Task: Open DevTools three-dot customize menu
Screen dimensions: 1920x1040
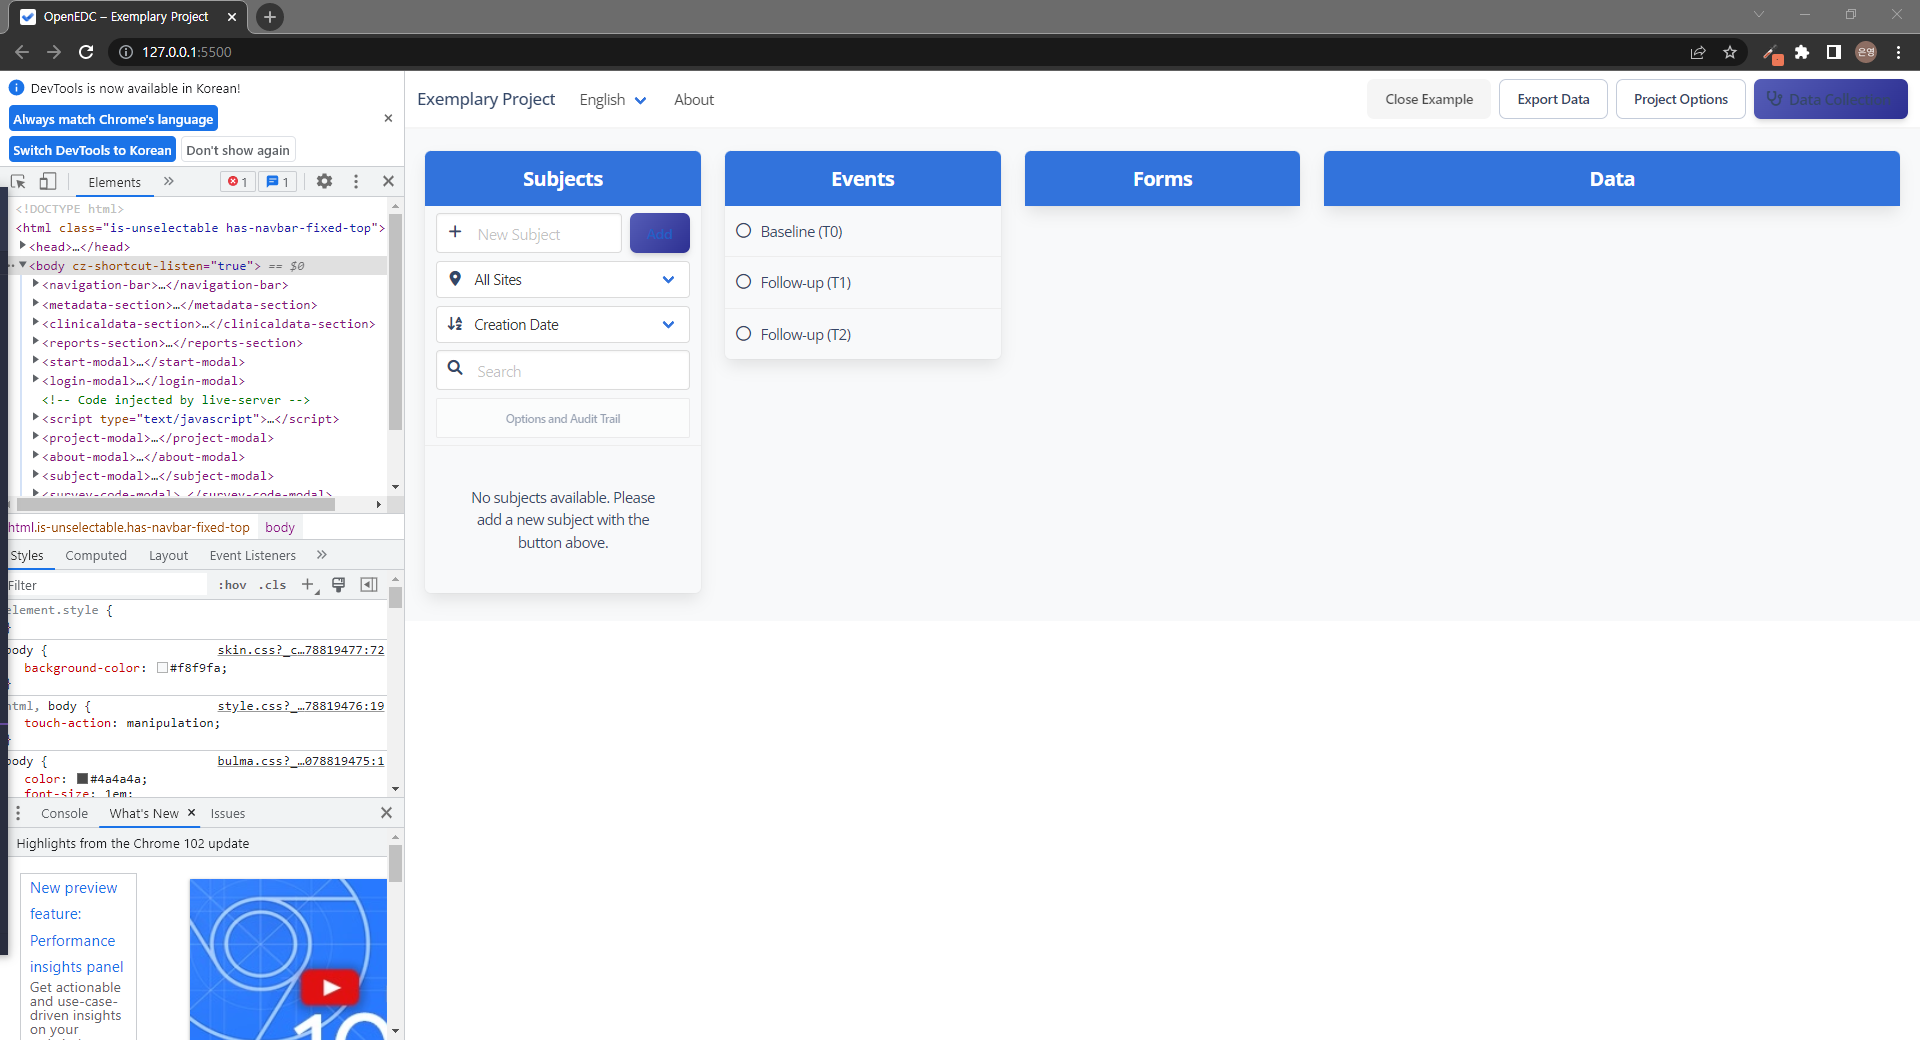Action: (356, 182)
